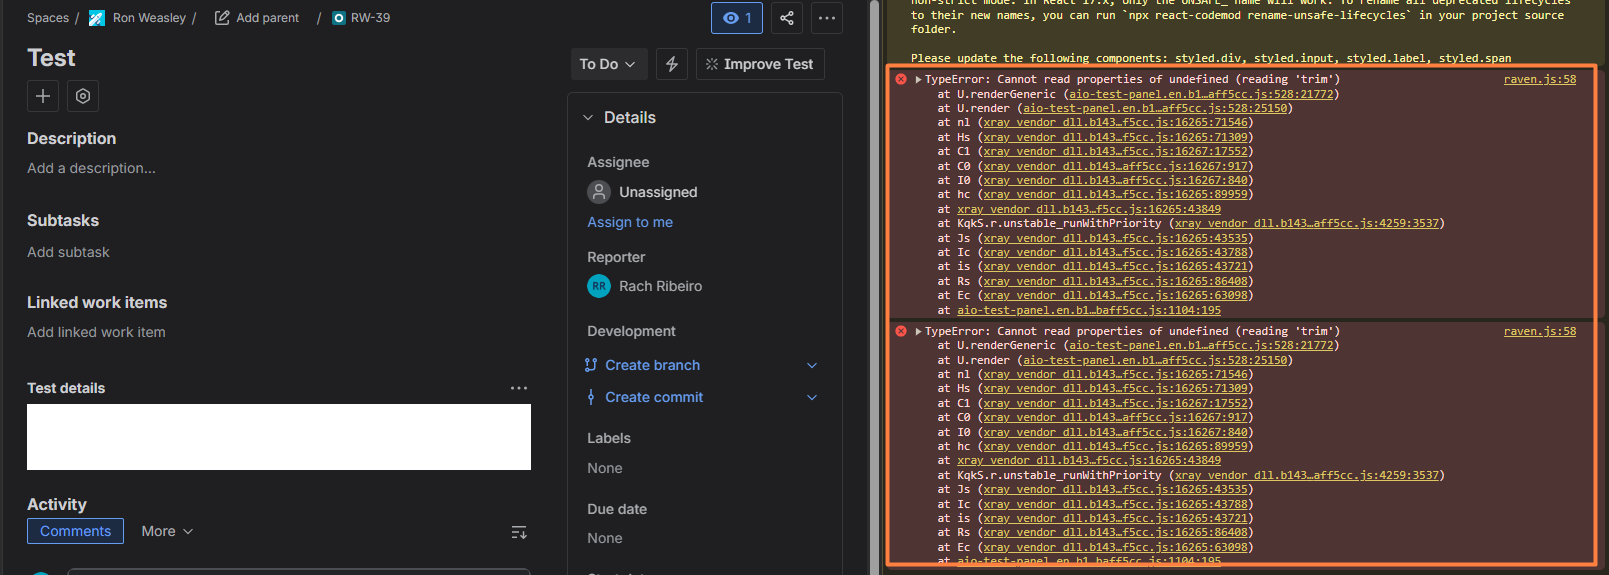Image resolution: width=1609 pixels, height=575 pixels.
Task: Expand the first TypeError disclosure triangle
Action: (918, 80)
